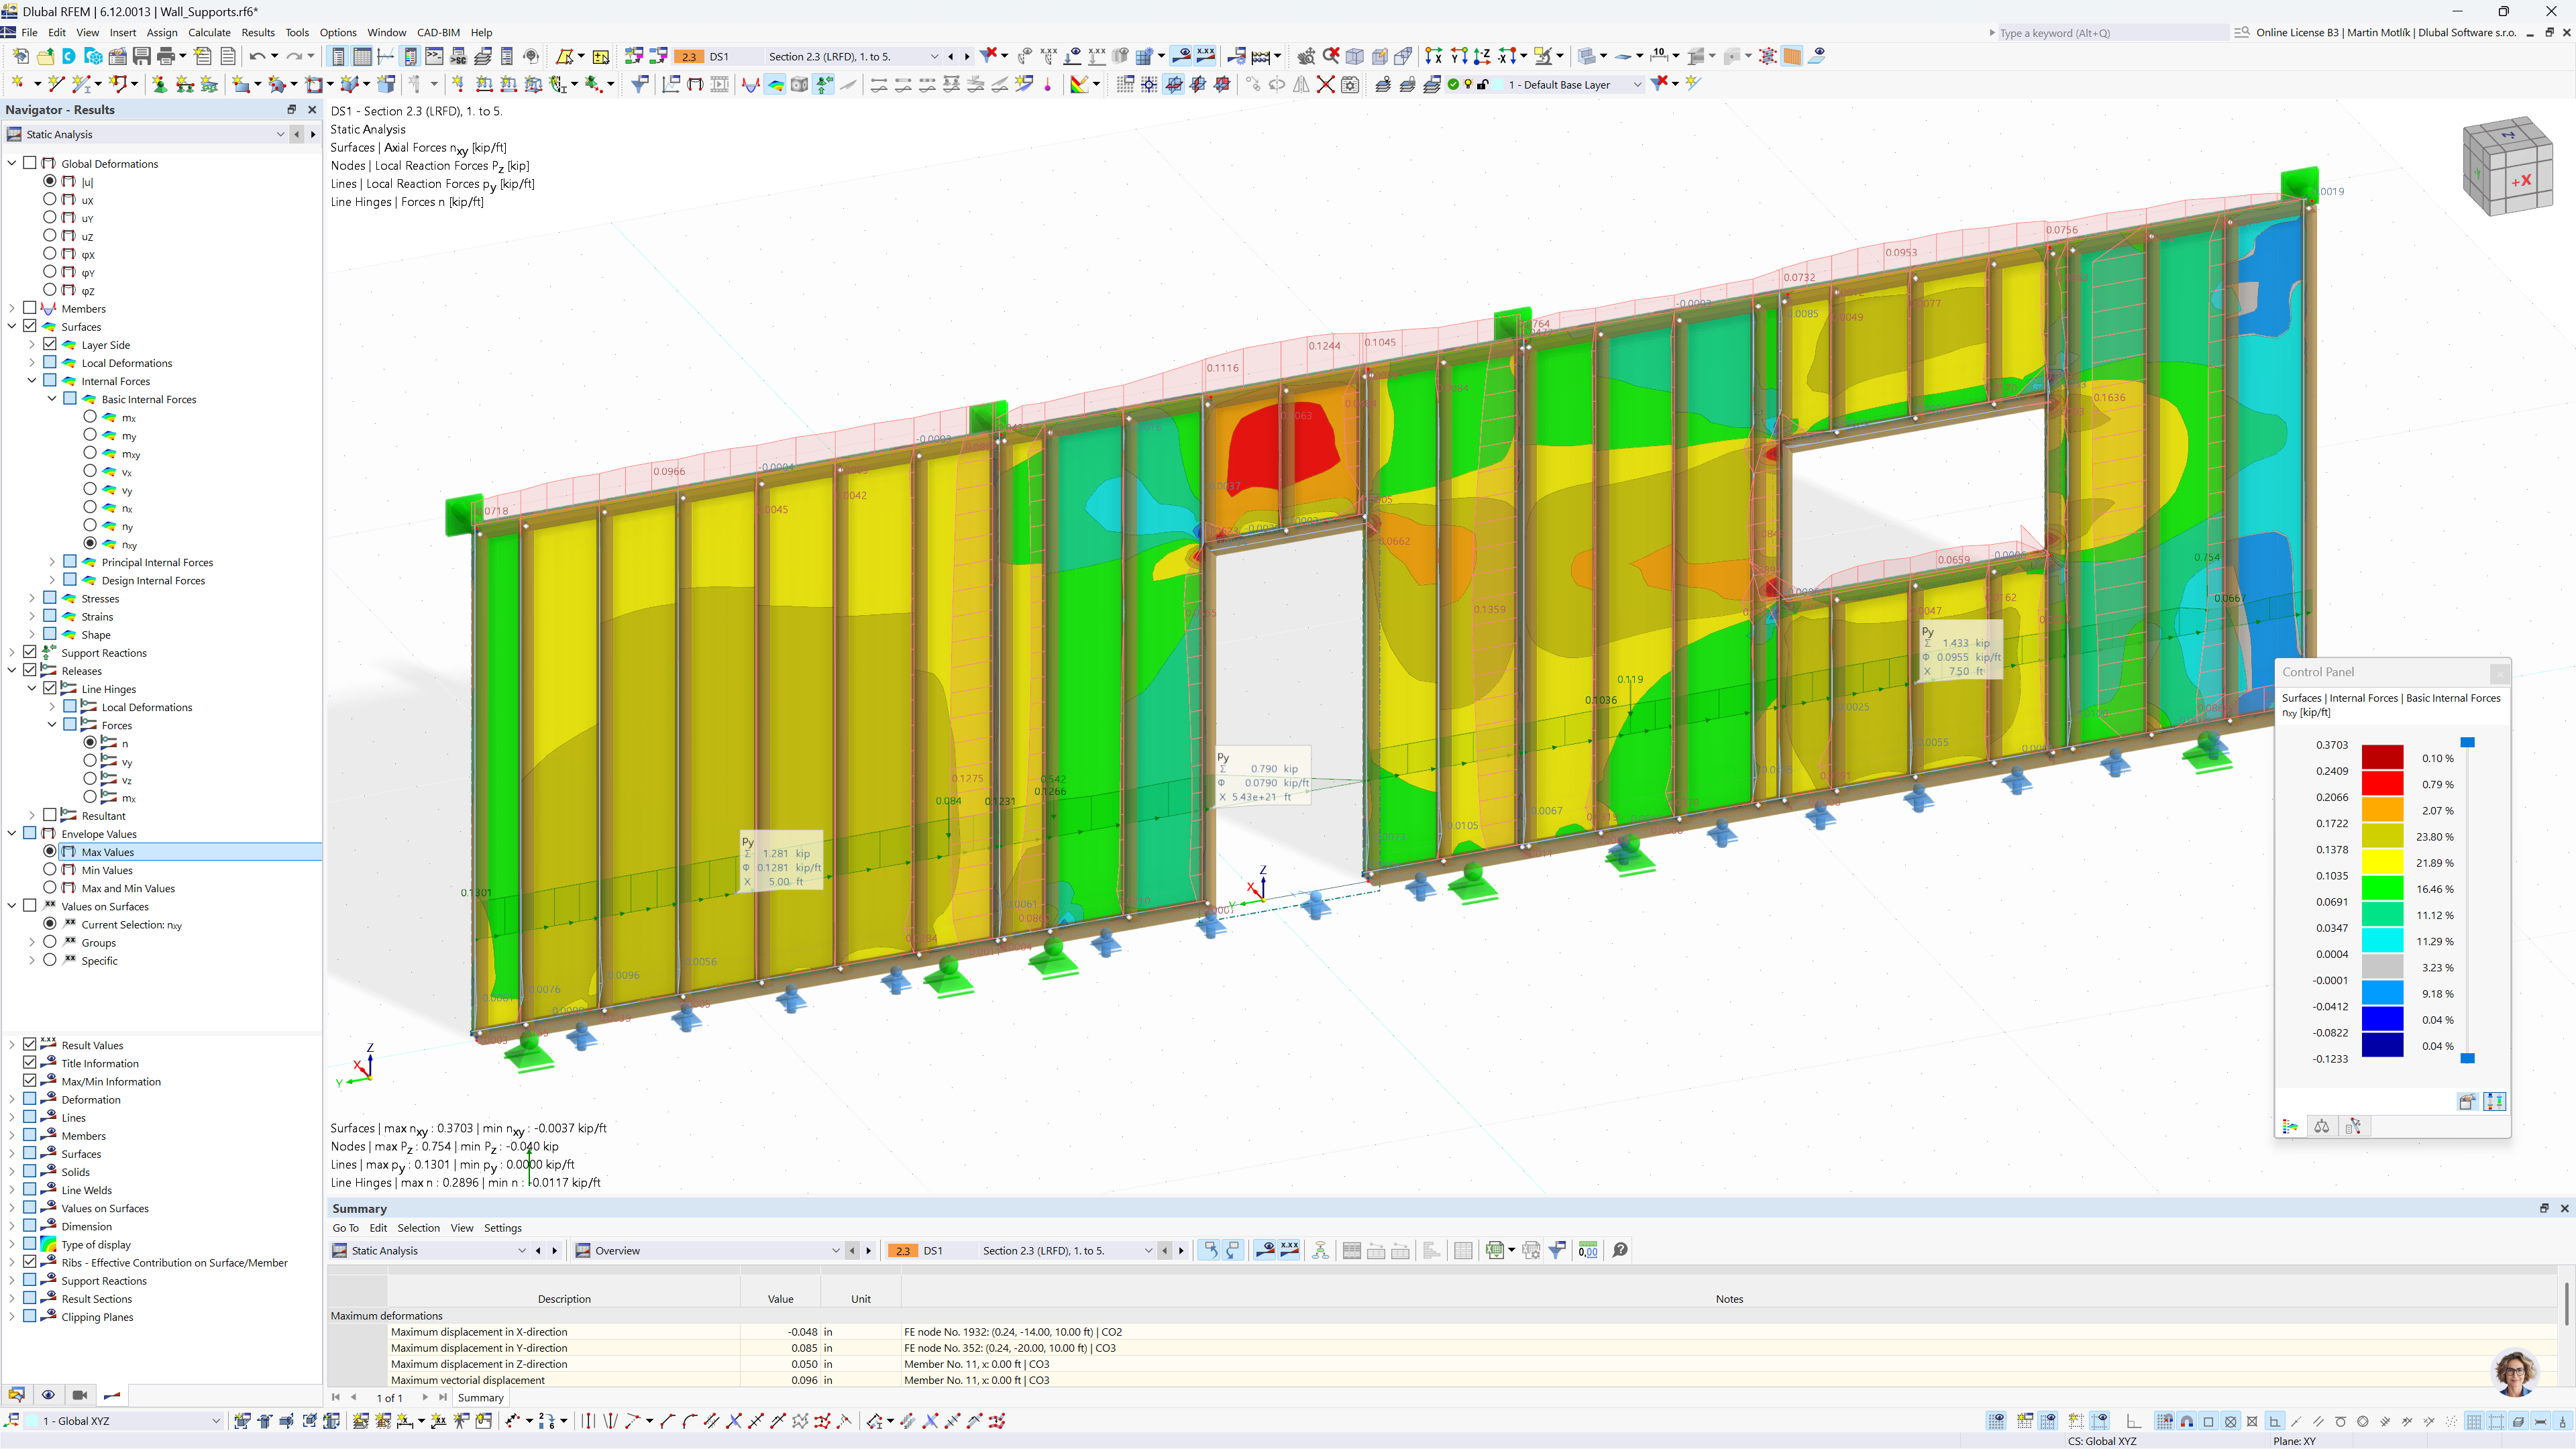This screenshot has height=1449, width=2576.
Task: Undo the last action
Action: 258,57
